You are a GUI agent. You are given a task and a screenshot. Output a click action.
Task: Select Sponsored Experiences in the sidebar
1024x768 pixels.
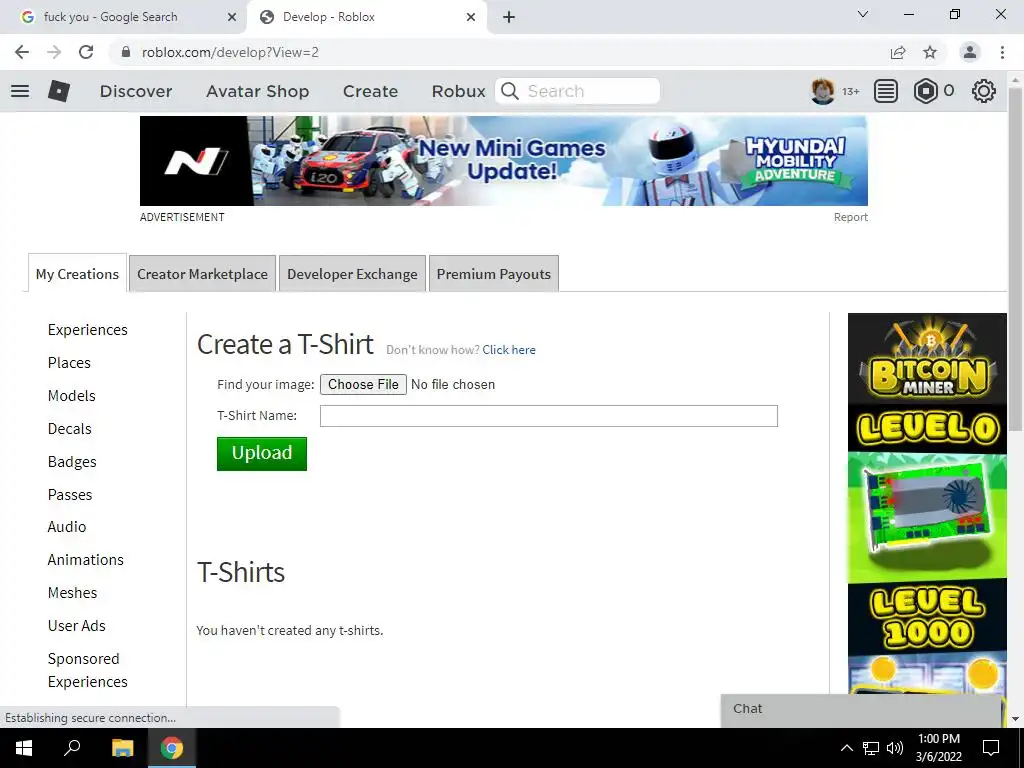[88, 670]
